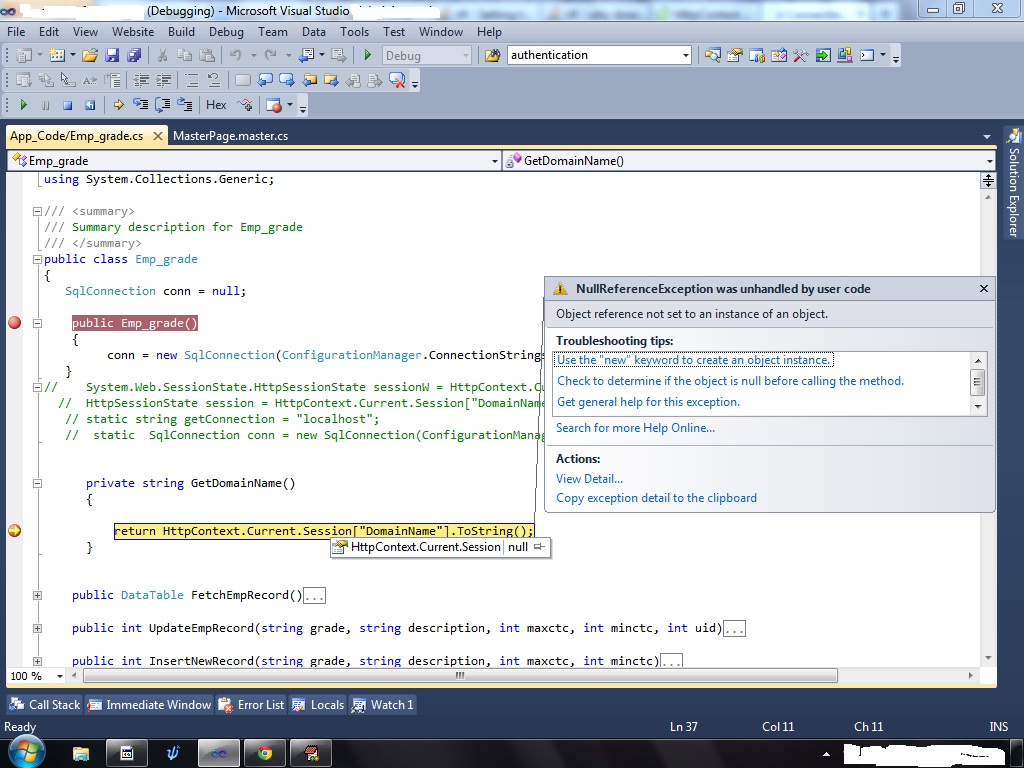Open Windows Explorer folder in taskbar
The image size is (1024, 768).
80,754
